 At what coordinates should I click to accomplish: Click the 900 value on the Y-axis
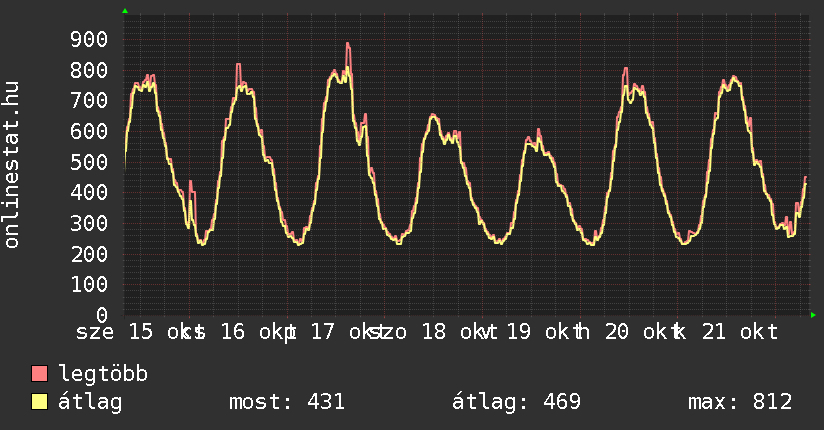(89, 39)
